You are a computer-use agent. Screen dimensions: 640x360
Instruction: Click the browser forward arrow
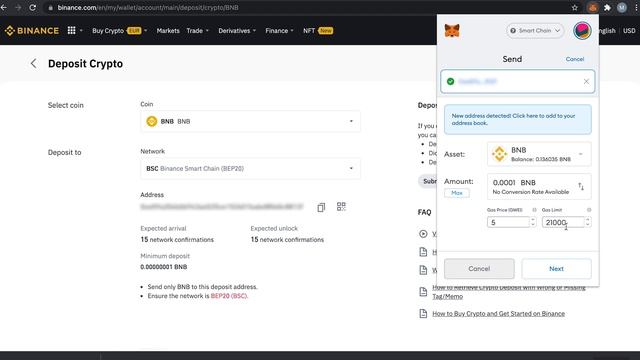pyautogui.click(x=18, y=8)
